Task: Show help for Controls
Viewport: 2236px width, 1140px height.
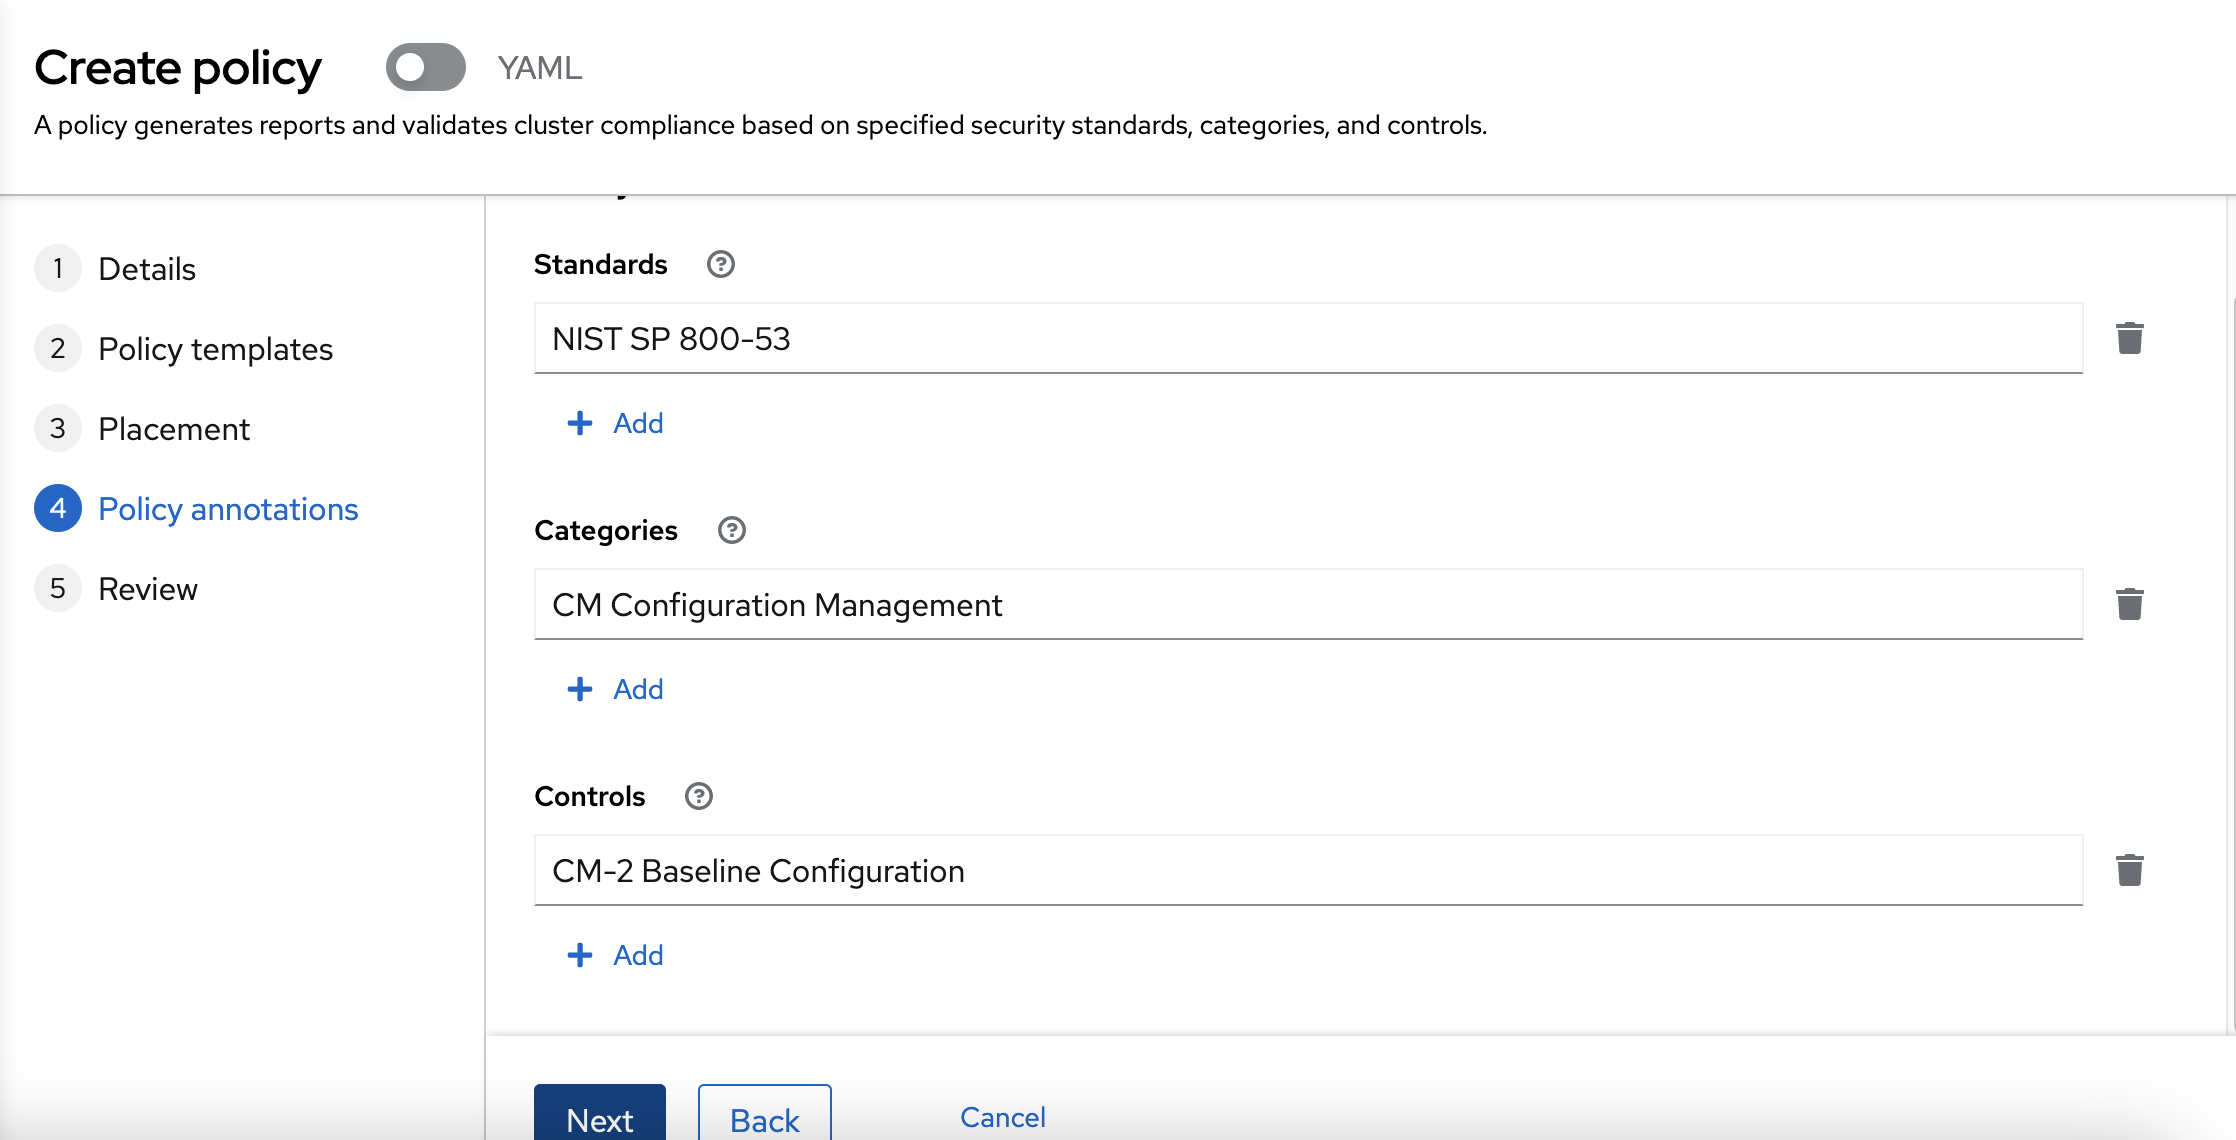Action: click(699, 796)
